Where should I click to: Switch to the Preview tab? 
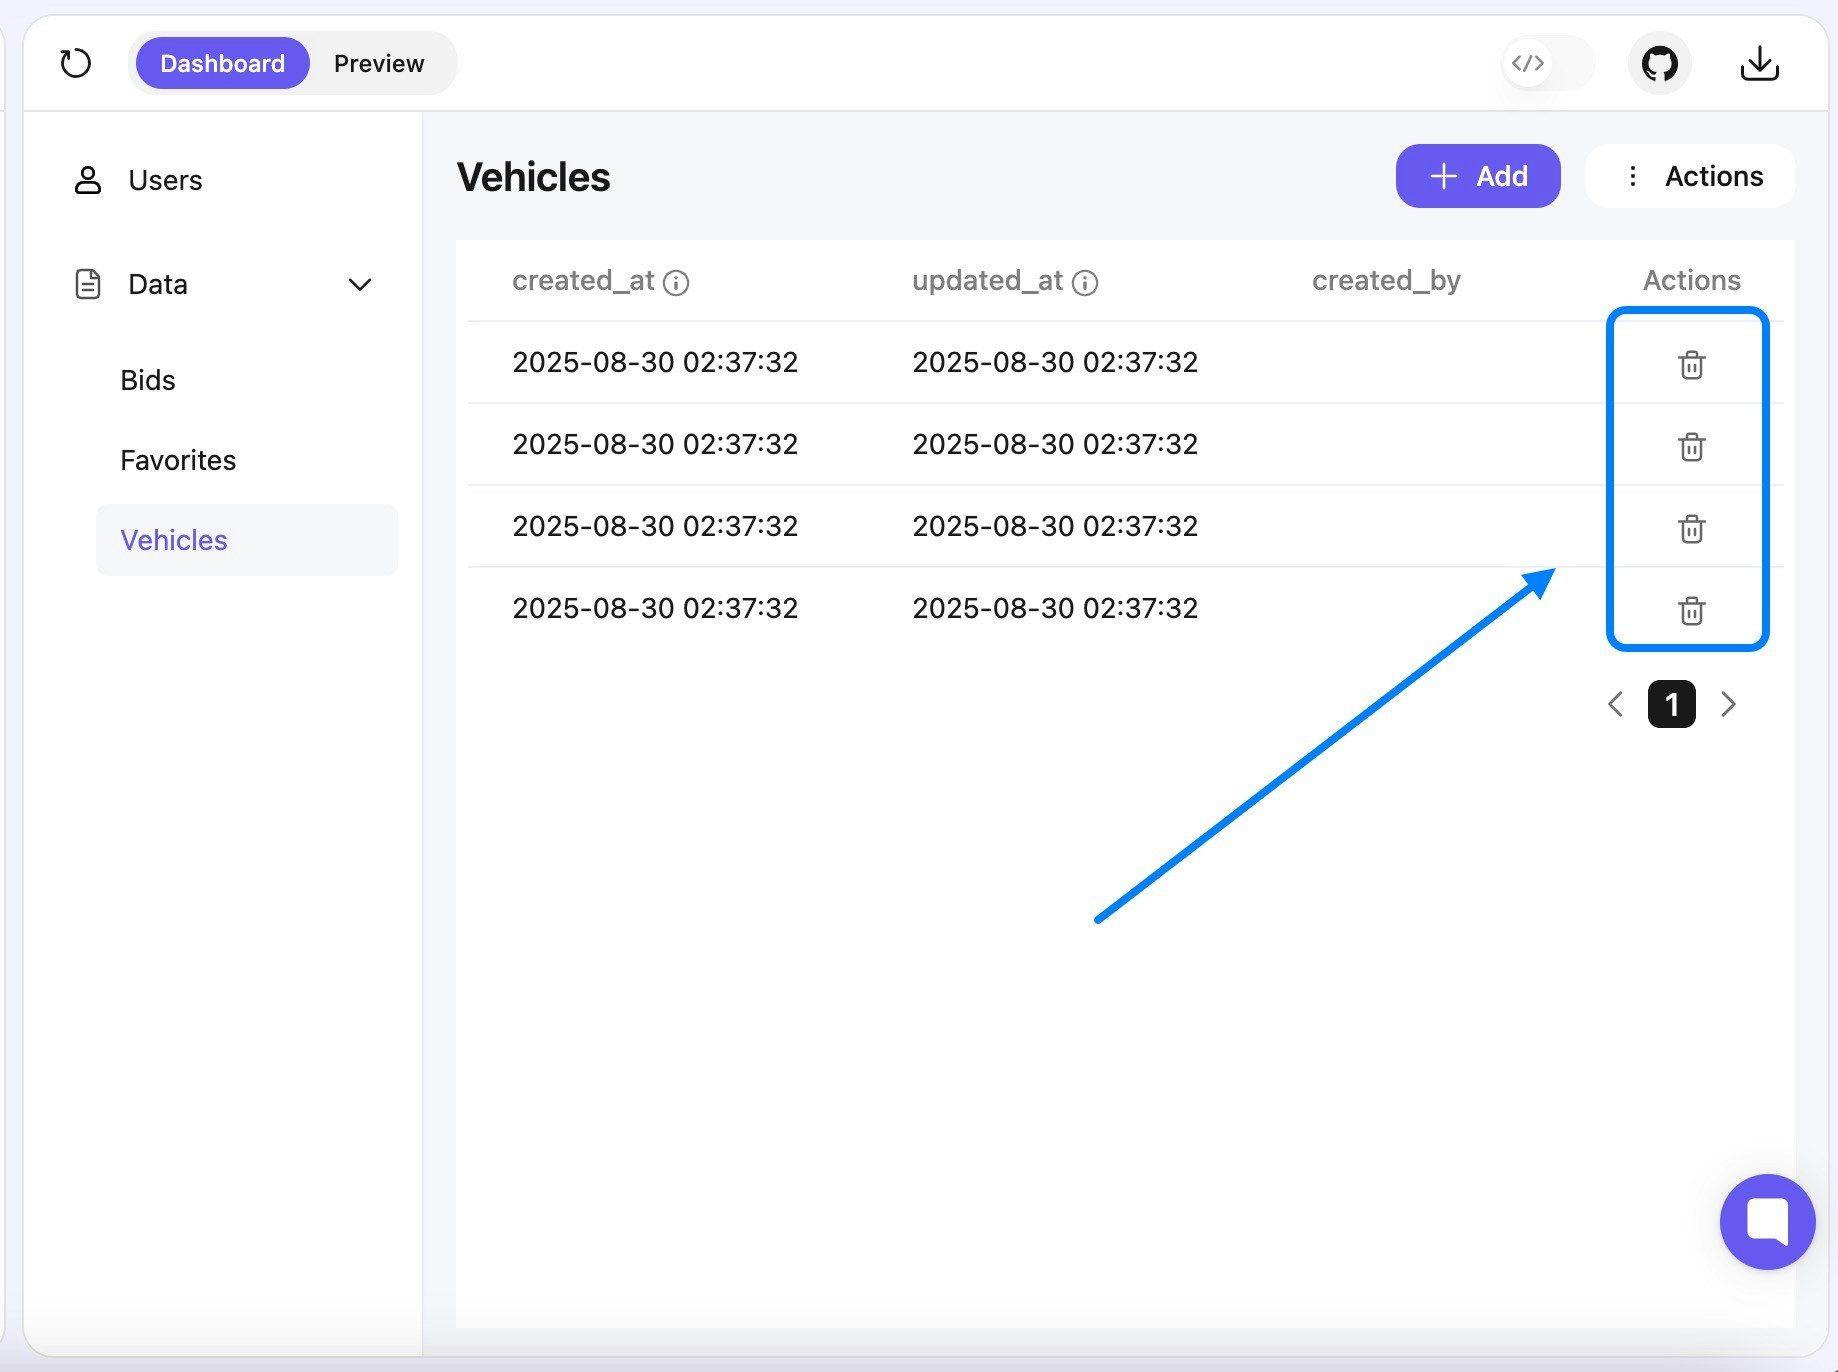379,62
